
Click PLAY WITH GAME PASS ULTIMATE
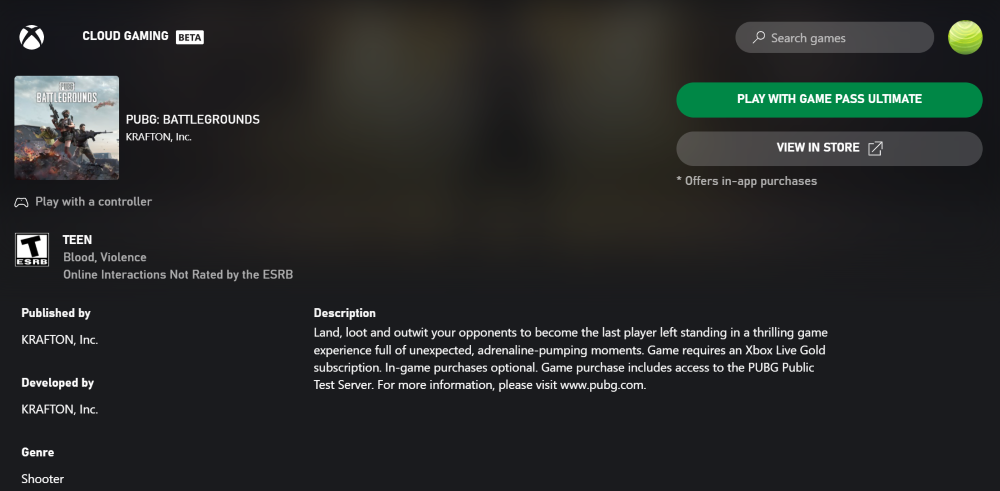click(829, 99)
